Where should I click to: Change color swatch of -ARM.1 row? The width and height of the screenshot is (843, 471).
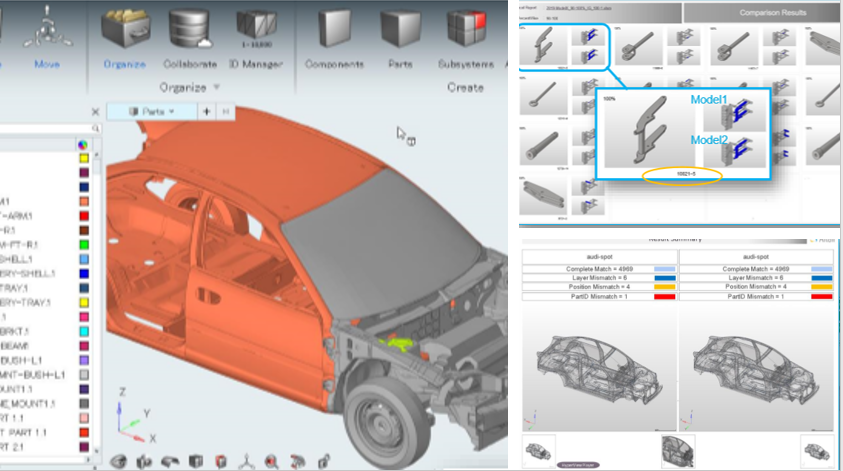(x=84, y=216)
